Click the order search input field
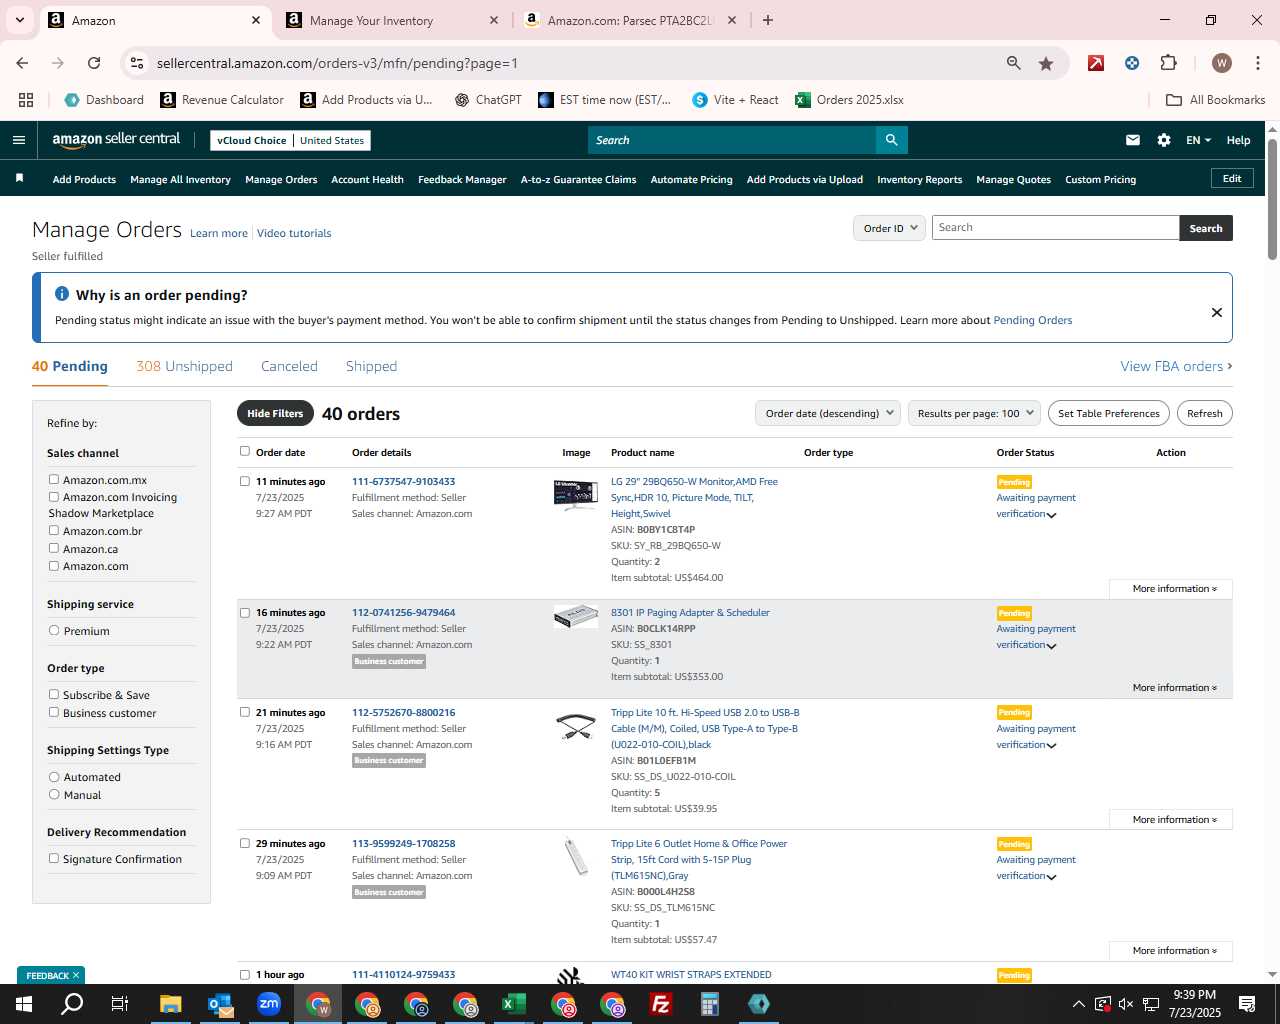1280x1024 pixels. pyautogui.click(x=1055, y=228)
